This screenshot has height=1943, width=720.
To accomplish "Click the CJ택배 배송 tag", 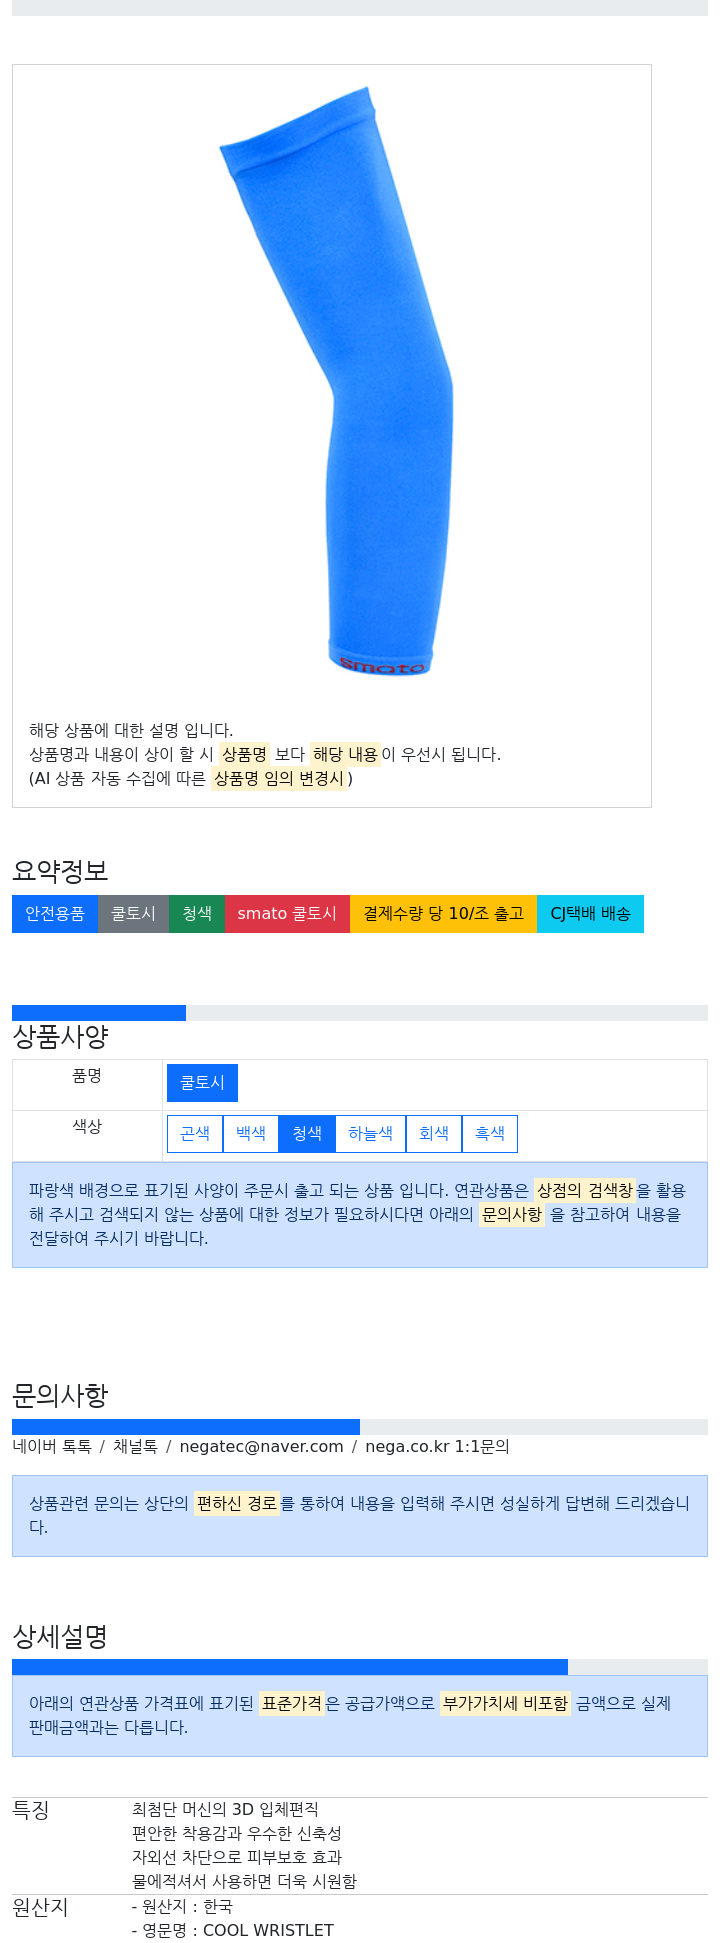I will [590, 914].
